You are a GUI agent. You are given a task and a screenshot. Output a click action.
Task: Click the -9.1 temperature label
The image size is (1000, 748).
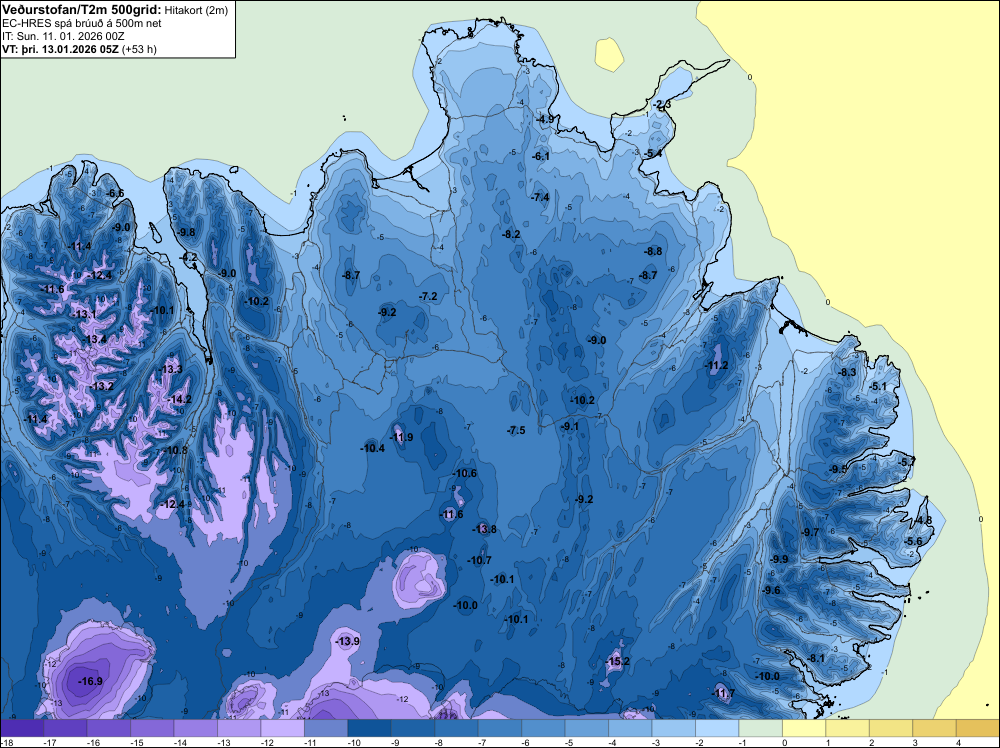pos(570,426)
